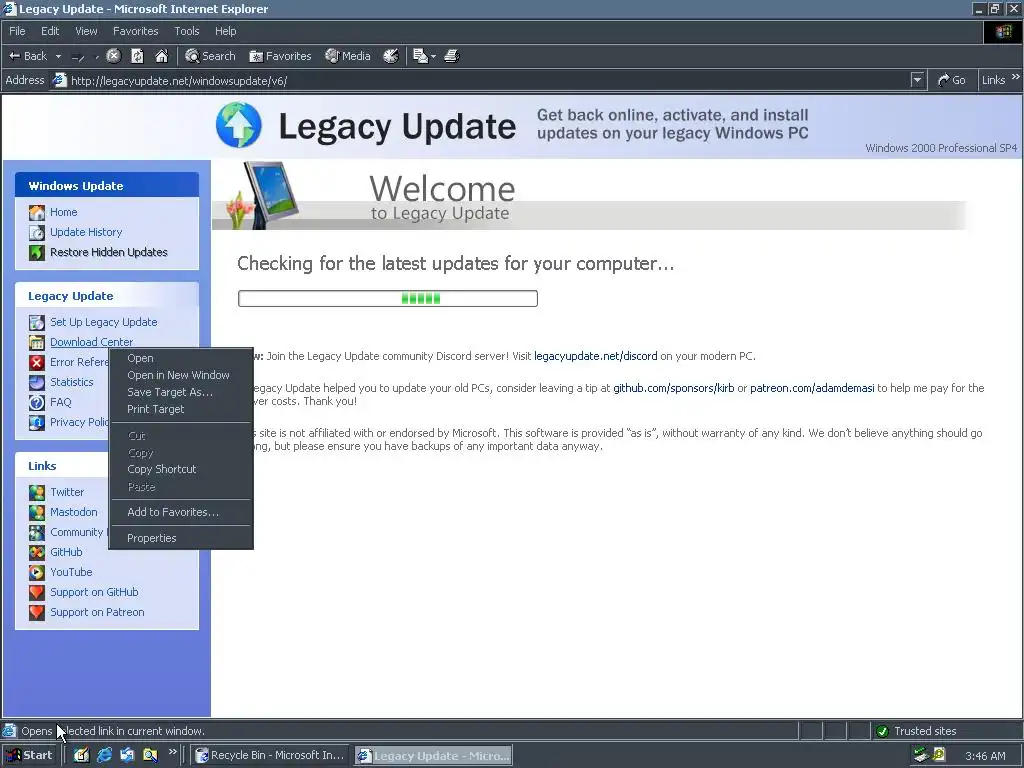
Task: Click the Print toolbar icon
Action: pyautogui.click(x=452, y=56)
